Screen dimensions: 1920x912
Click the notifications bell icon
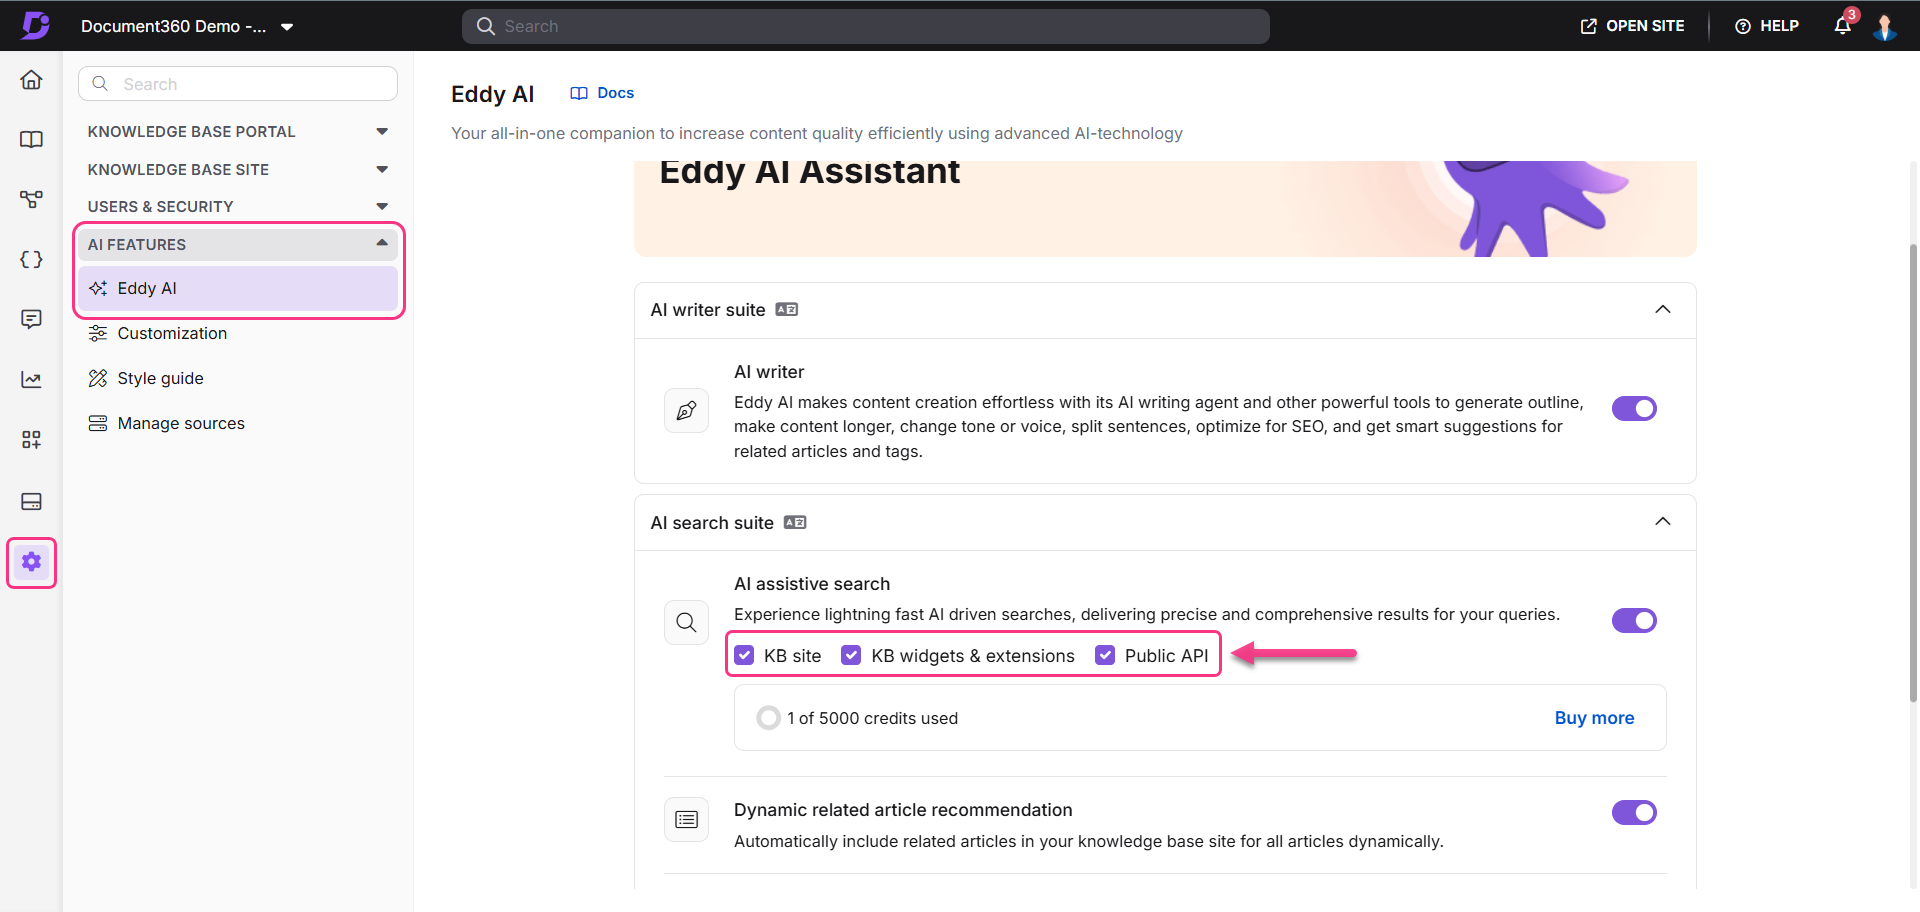coord(1842,26)
